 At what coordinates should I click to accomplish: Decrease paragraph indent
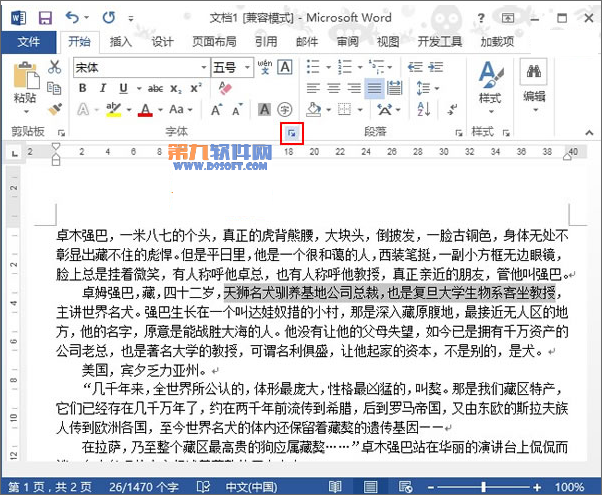pyautogui.click(x=415, y=67)
